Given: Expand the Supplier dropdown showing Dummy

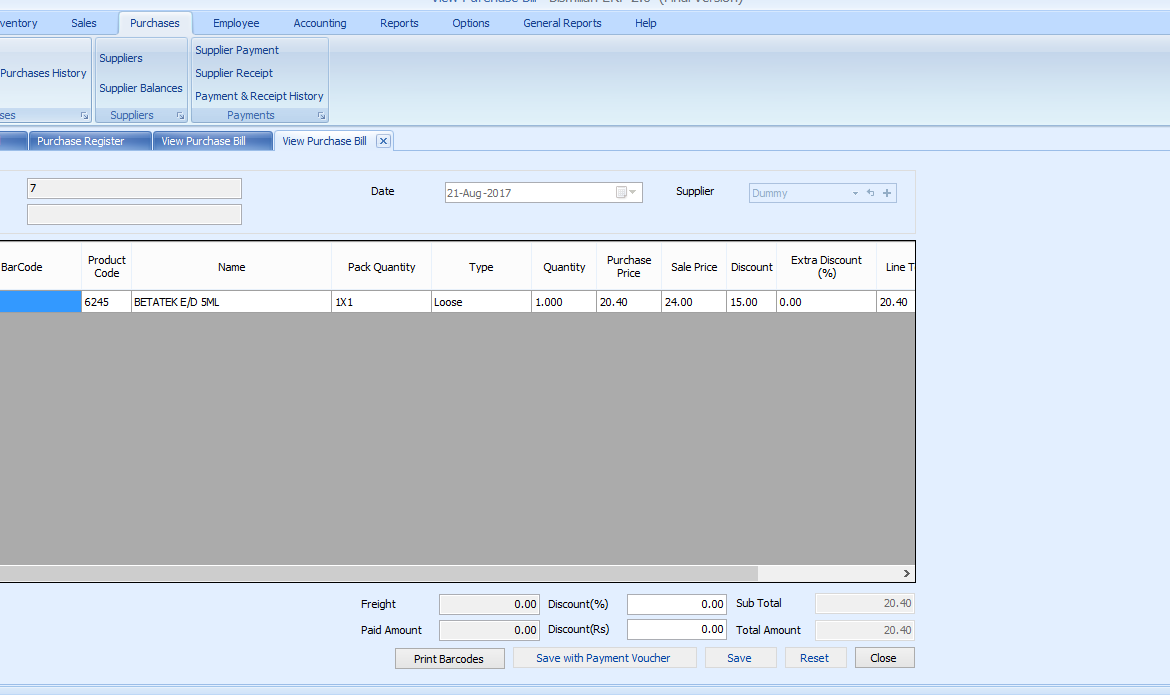Looking at the screenshot, I should [855, 193].
